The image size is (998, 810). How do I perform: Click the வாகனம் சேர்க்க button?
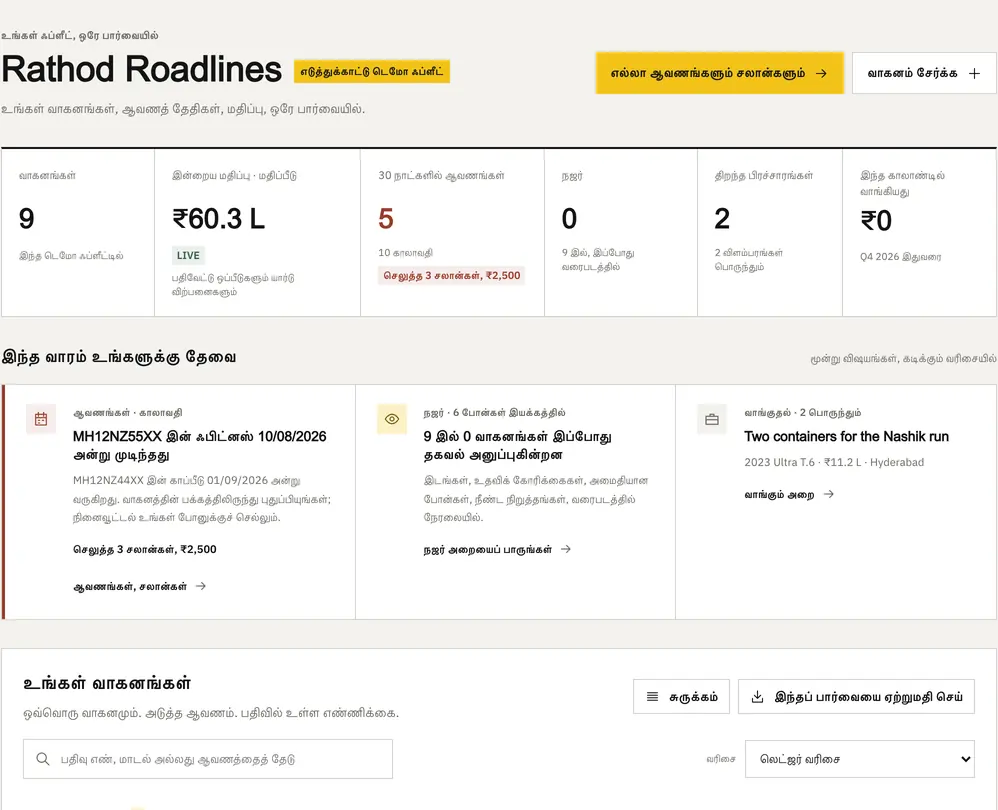(924, 73)
